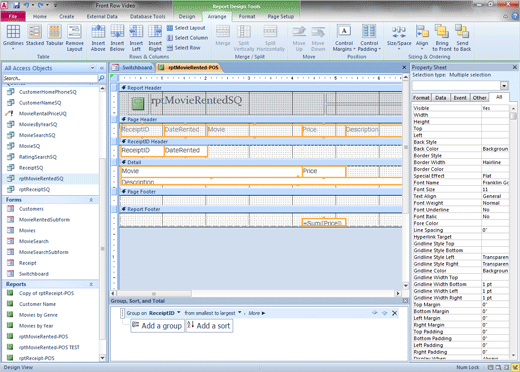Switch to the External Data tab

102,16
